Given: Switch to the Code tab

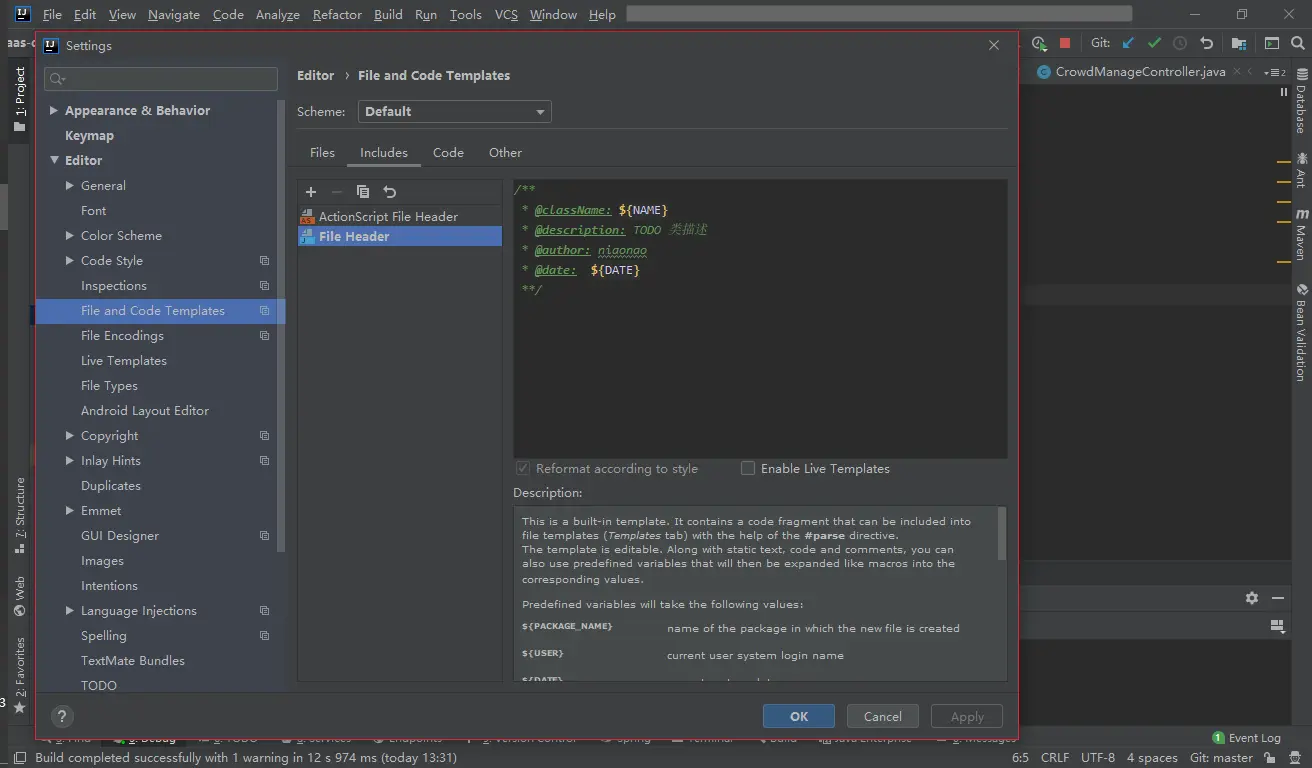Looking at the screenshot, I should point(448,153).
